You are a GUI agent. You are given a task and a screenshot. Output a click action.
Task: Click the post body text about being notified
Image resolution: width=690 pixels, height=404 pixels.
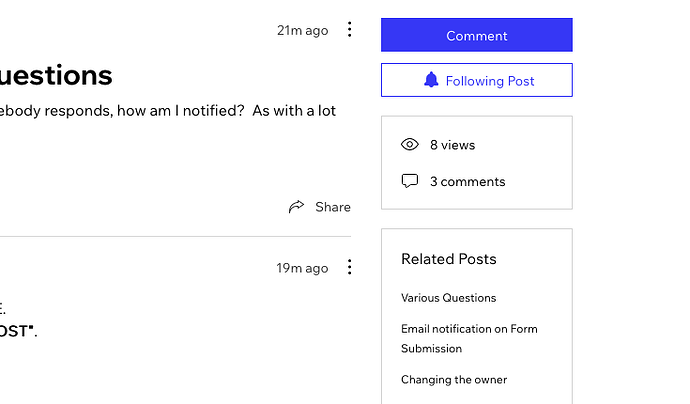pyautogui.click(x=168, y=111)
